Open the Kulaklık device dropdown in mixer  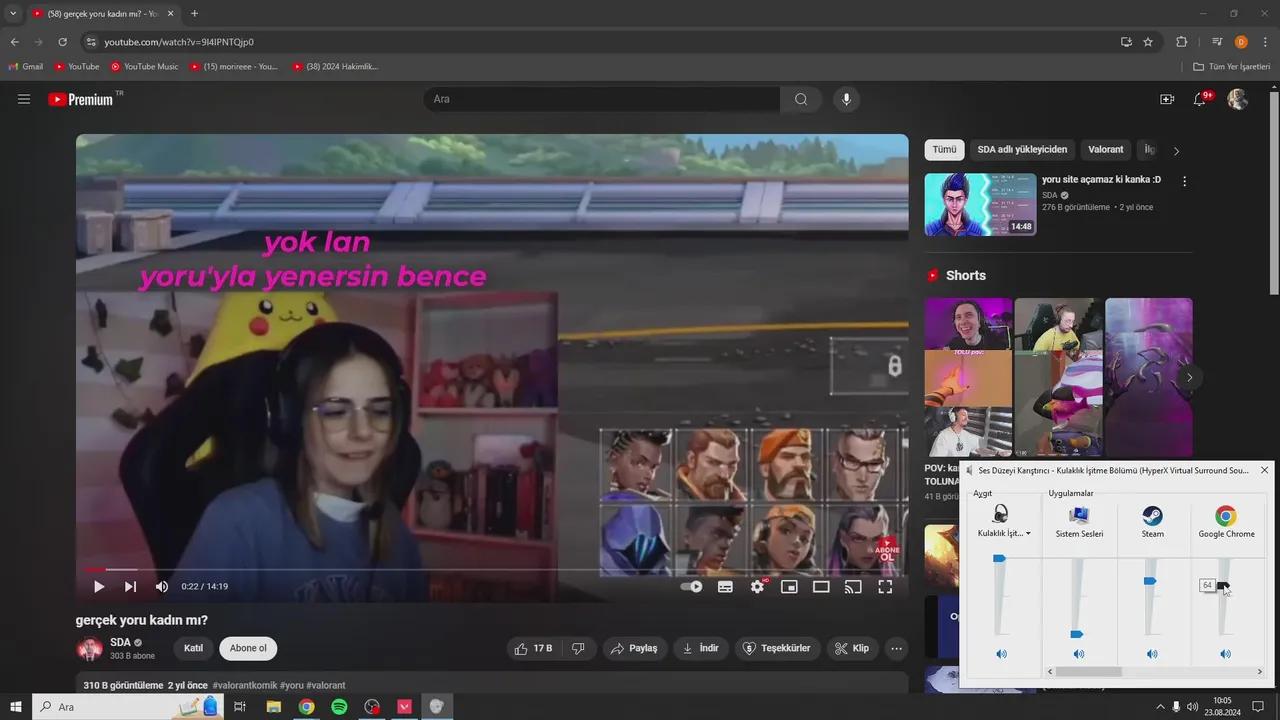tap(1004, 534)
